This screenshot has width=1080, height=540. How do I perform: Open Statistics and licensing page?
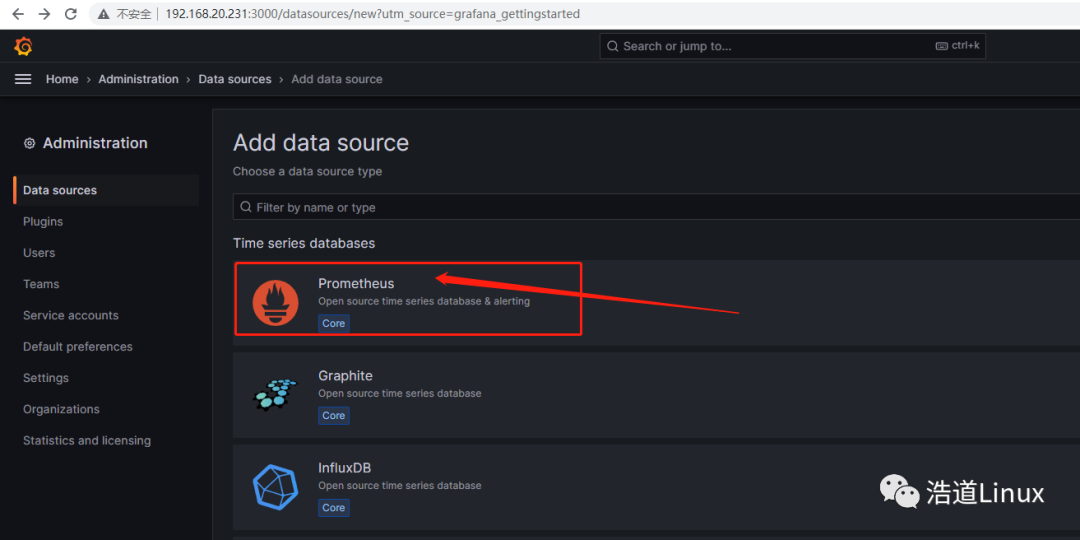click(87, 440)
